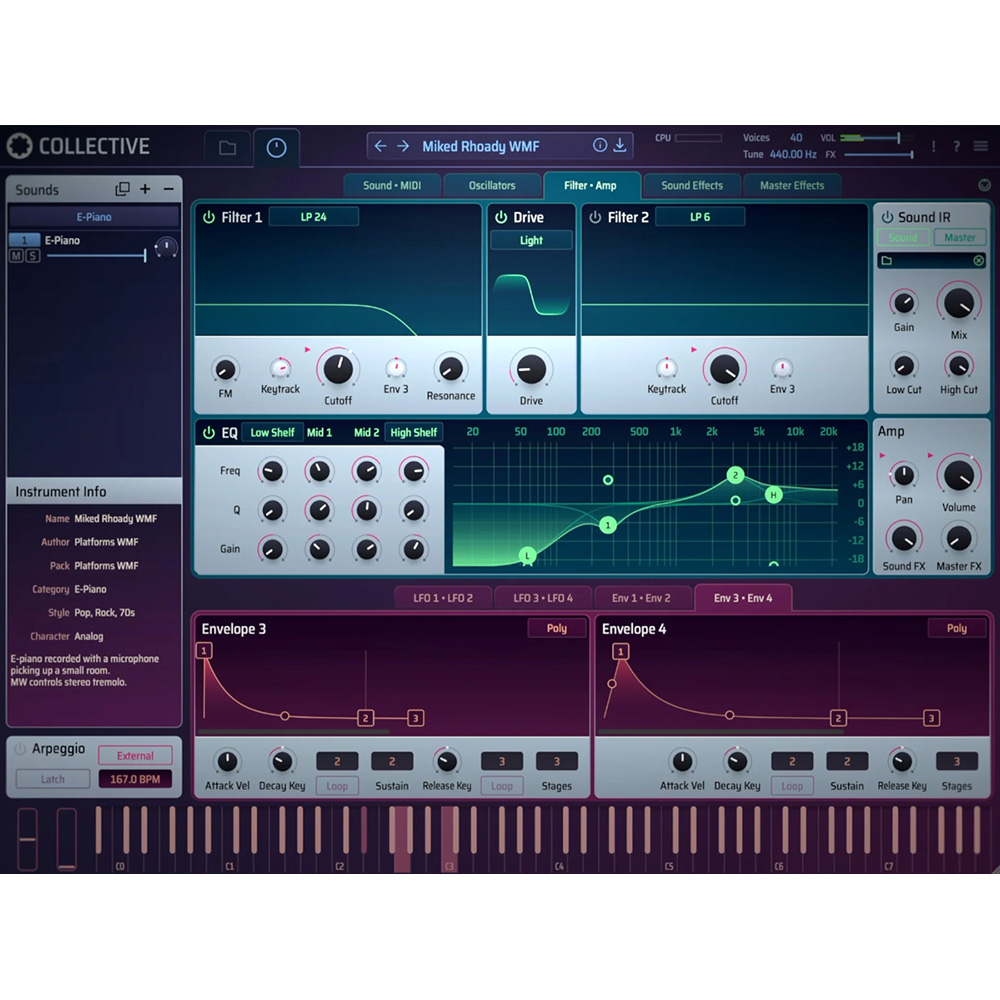1000x1000 pixels.
Task: Toggle Filter 1 power button
Action: [x=209, y=217]
